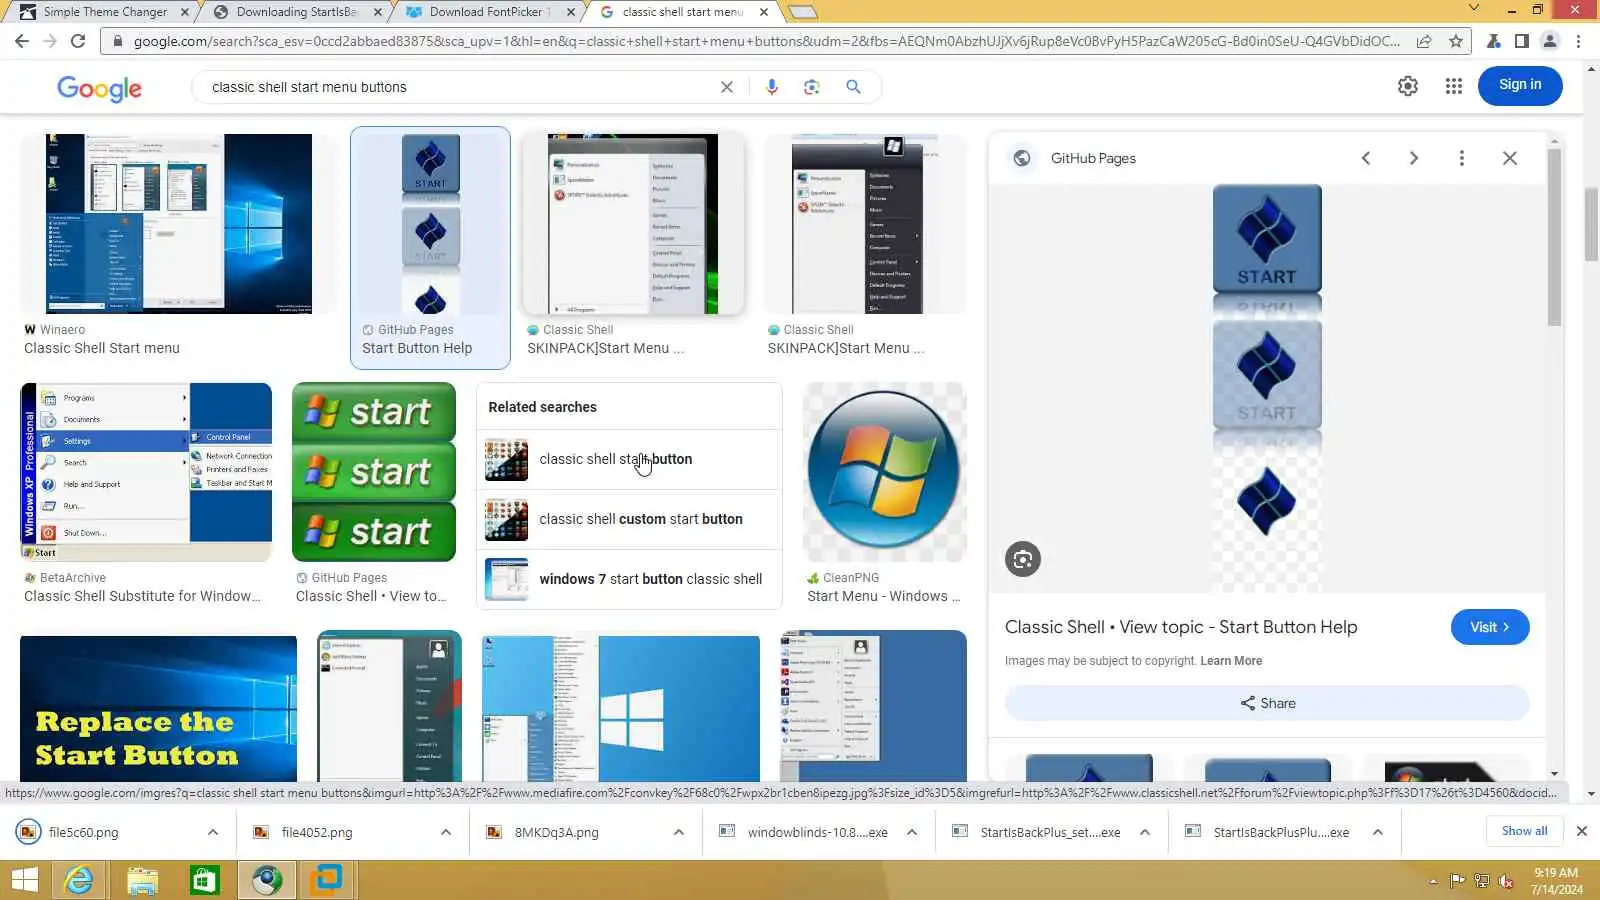The width and height of the screenshot is (1600, 900).
Task: Search windows 7 start button classic shell
Action: coord(629,579)
